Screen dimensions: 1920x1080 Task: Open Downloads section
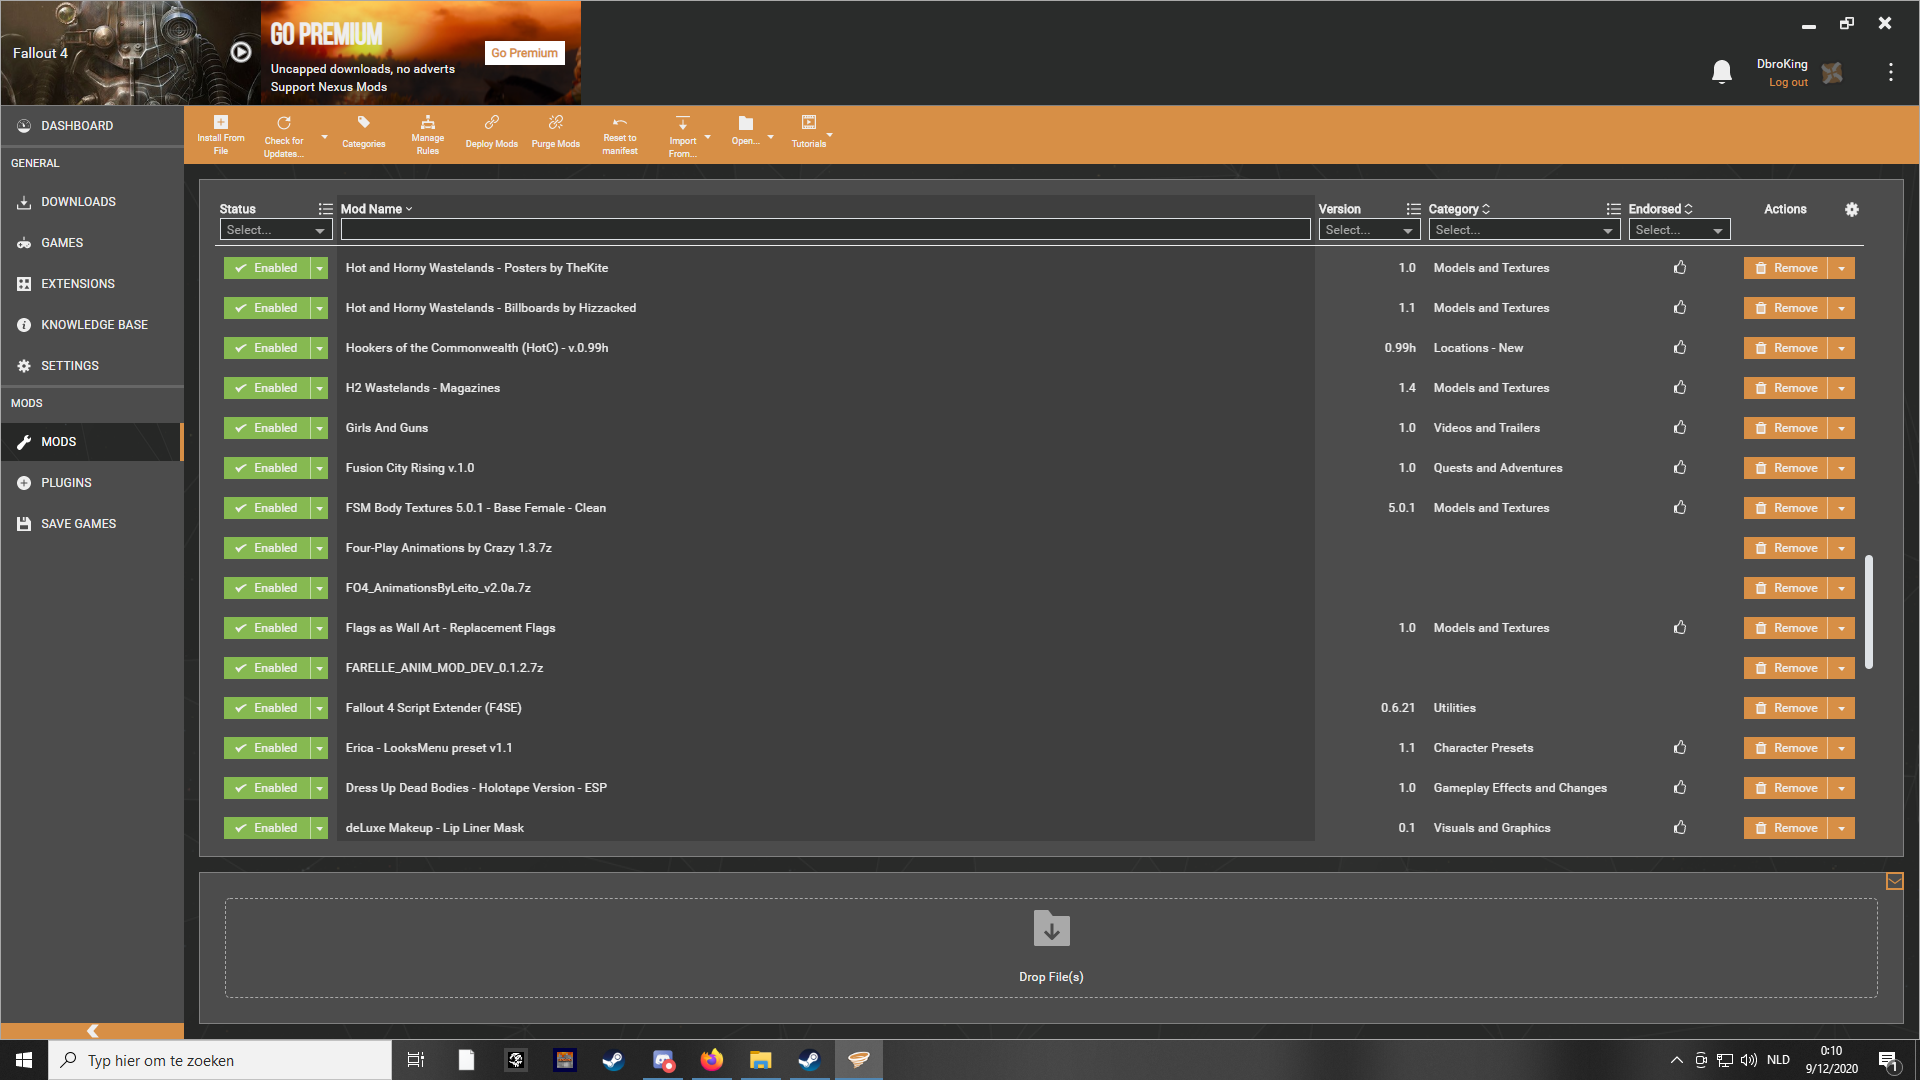92,202
